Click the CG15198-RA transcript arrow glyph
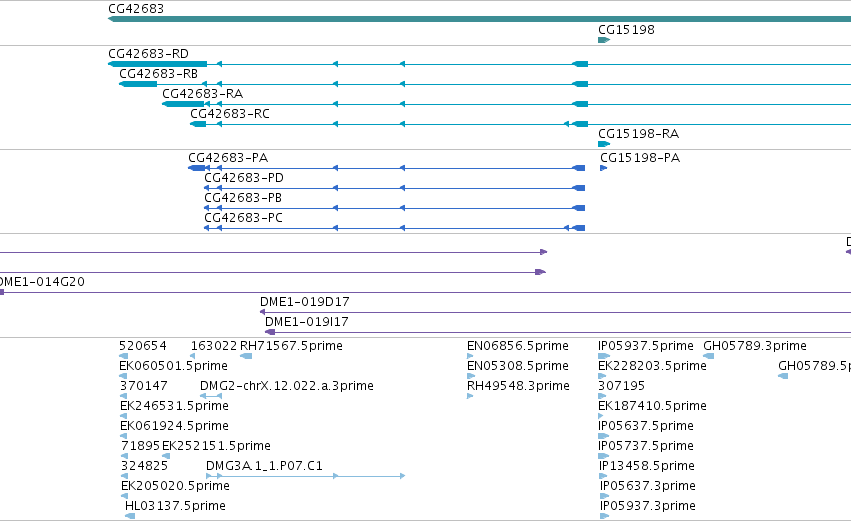This screenshot has width=851, height=521. 604,144
